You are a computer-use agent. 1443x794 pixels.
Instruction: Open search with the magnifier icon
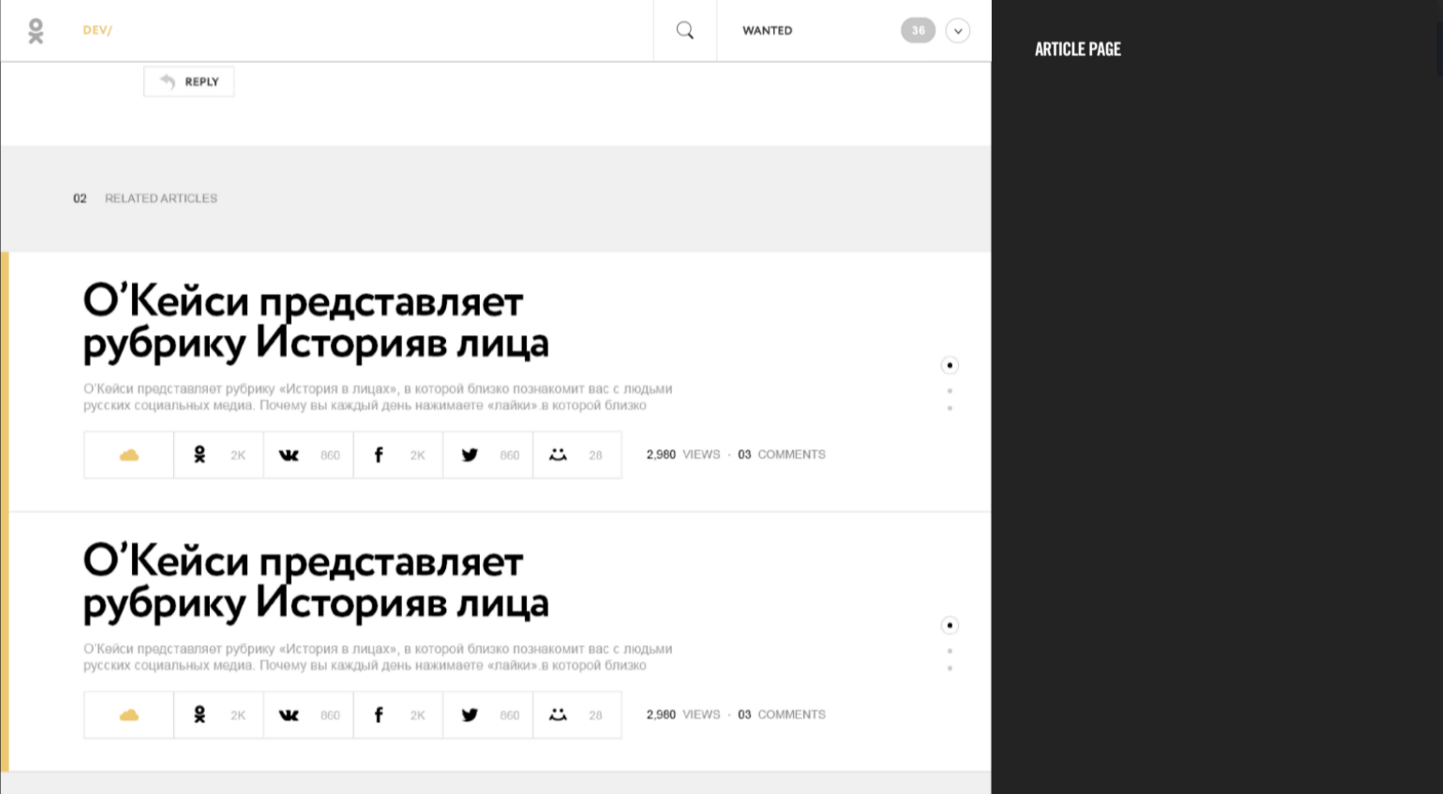(x=685, y=31)
